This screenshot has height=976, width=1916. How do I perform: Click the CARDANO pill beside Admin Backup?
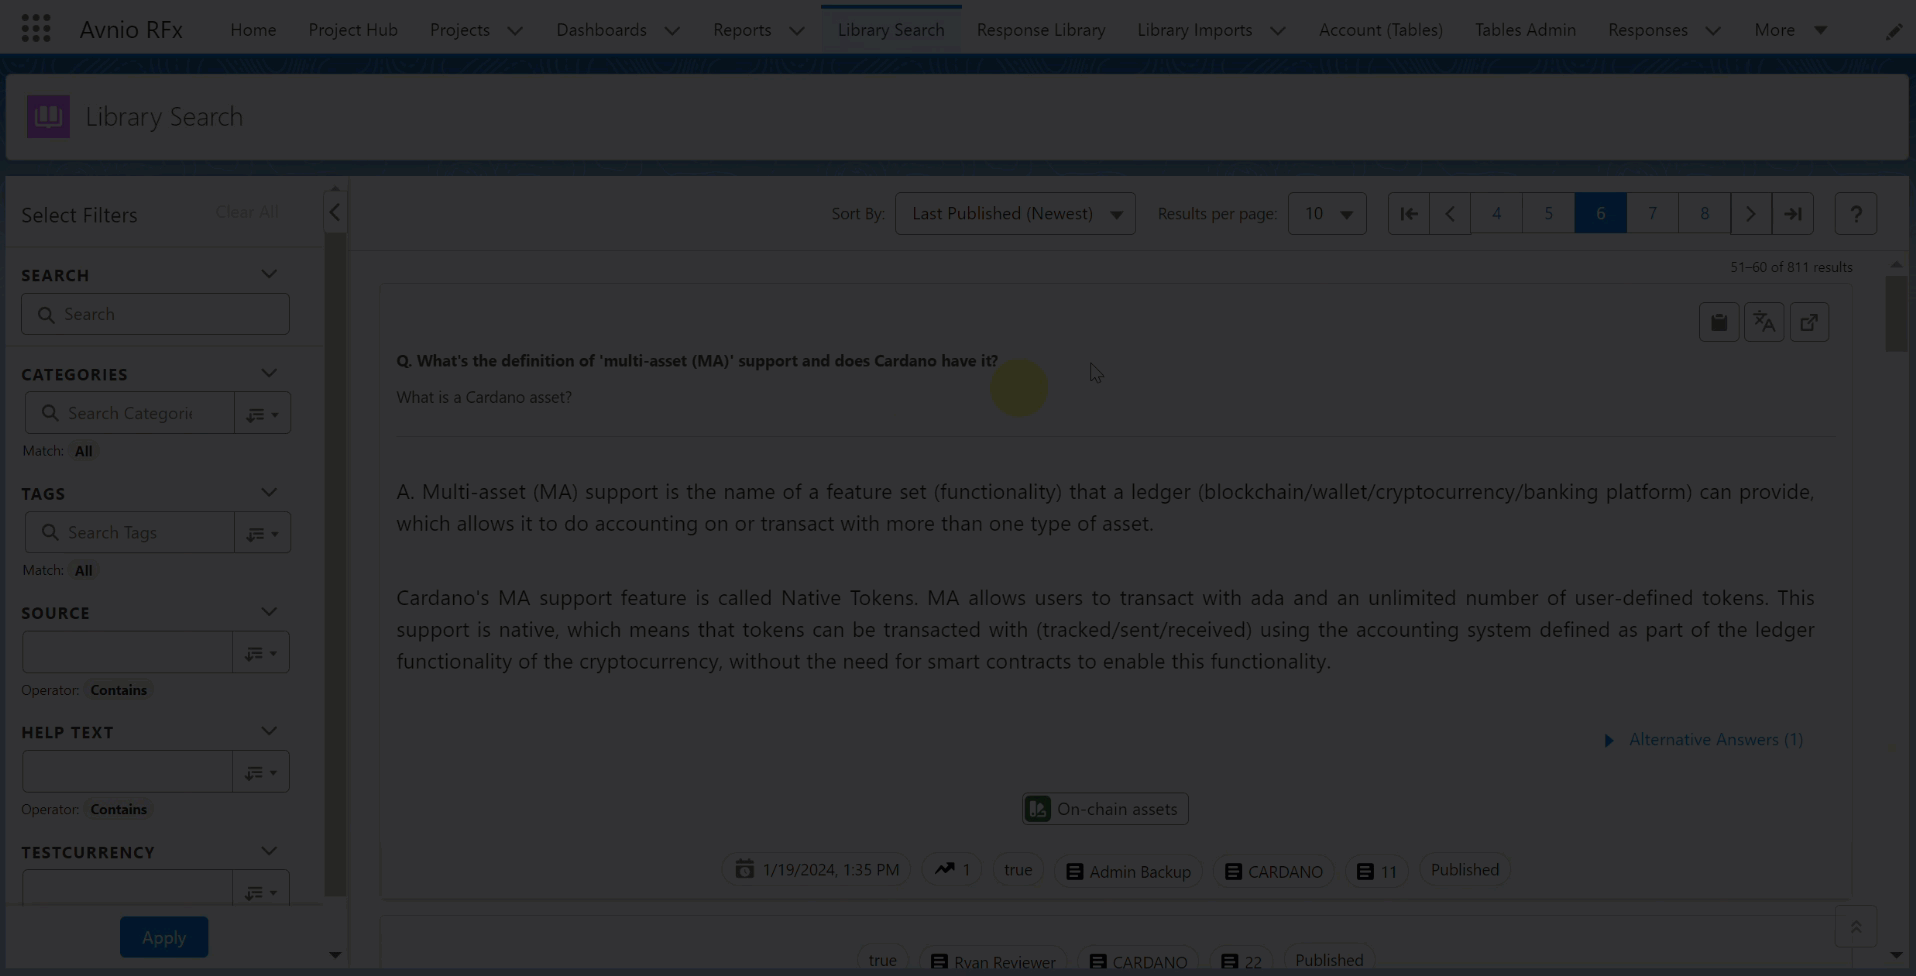pyautogui.click(x=1273, y=871)
